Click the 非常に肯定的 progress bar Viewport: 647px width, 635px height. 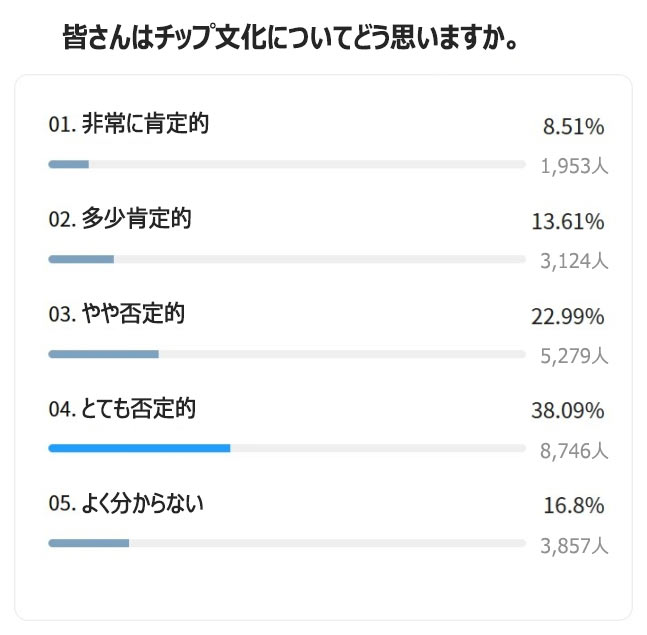coord(286,164)
